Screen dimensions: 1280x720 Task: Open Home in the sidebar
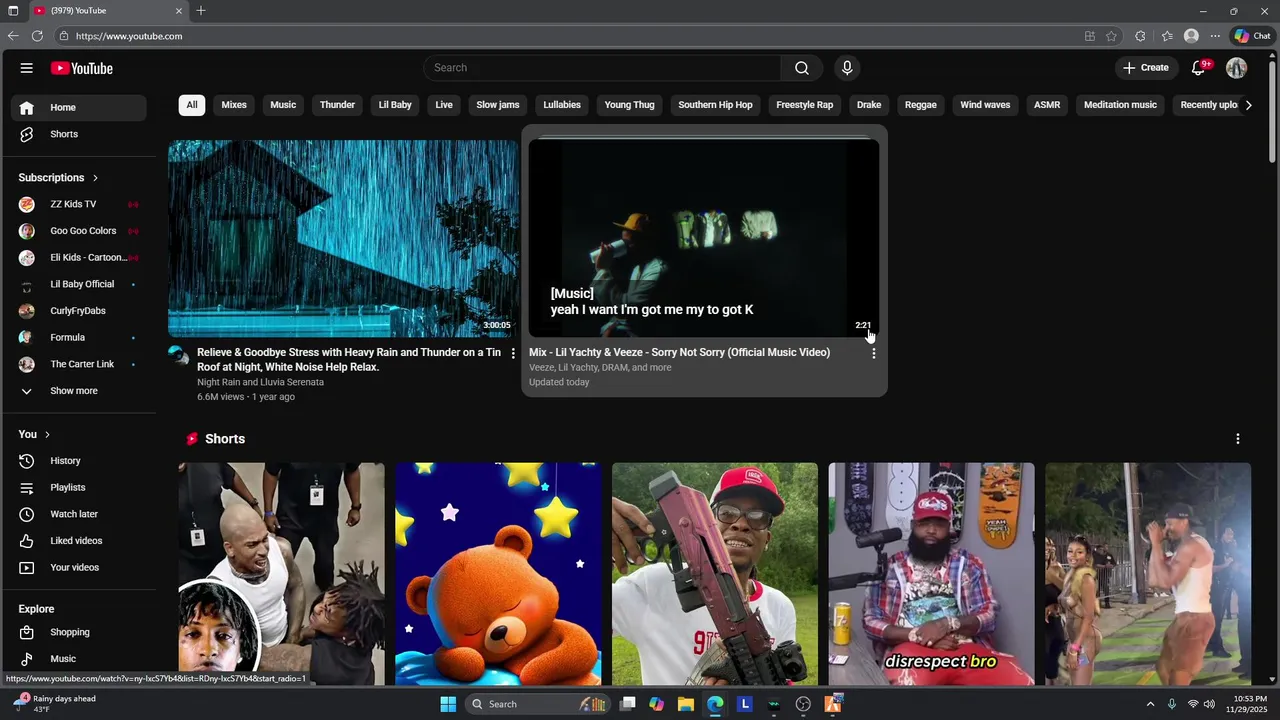tap(80, 108)
